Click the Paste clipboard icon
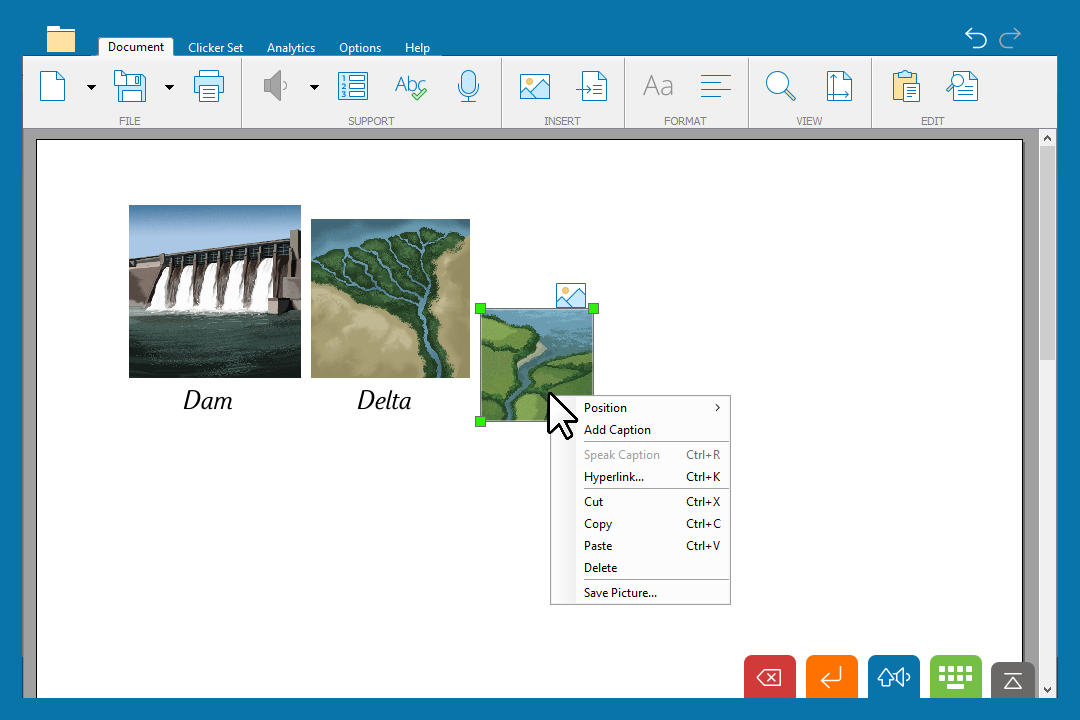This screenshot has width=1080, height=720. (906, 87)
